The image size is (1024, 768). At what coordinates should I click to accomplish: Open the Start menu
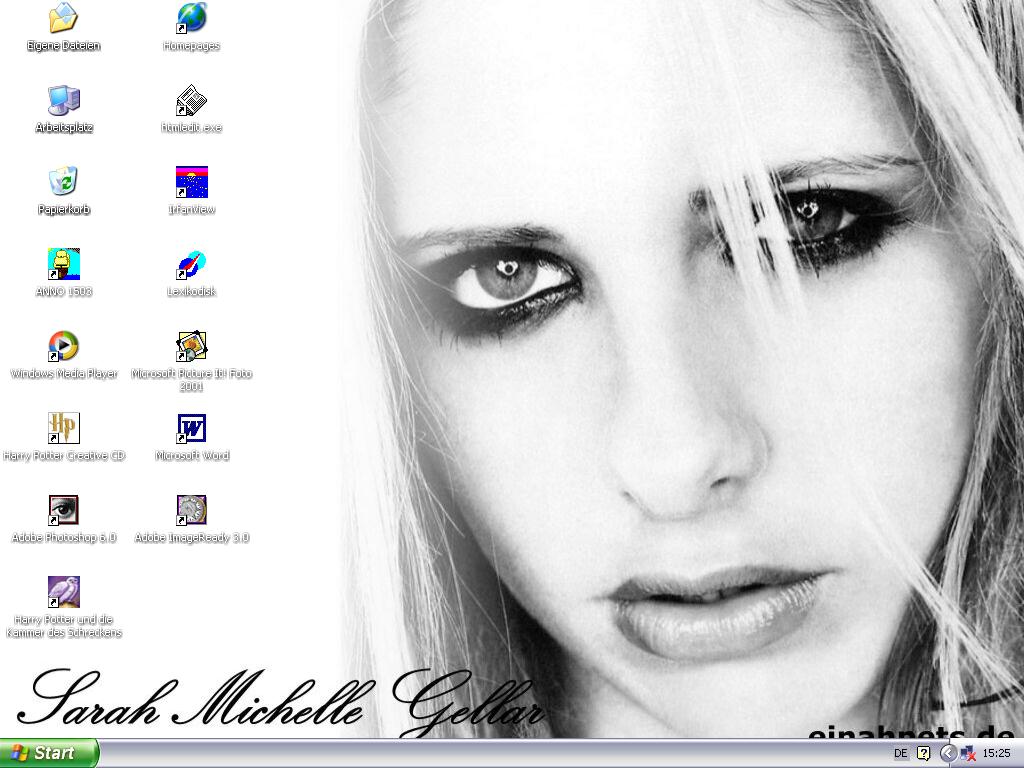pos(48,753)
